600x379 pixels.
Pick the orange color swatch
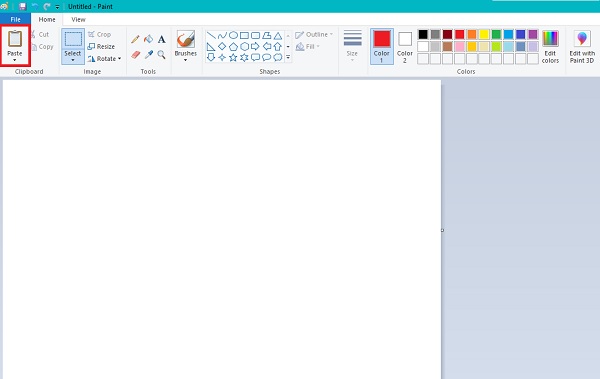(472, 34)
